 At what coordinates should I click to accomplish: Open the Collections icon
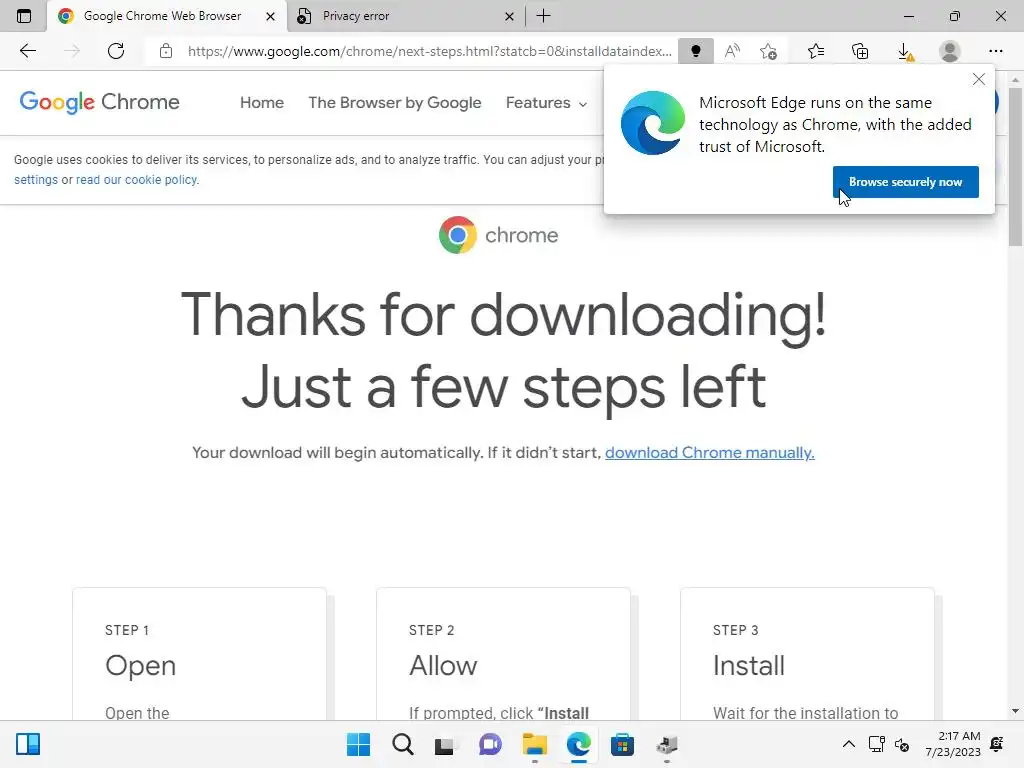click(860, 51)
